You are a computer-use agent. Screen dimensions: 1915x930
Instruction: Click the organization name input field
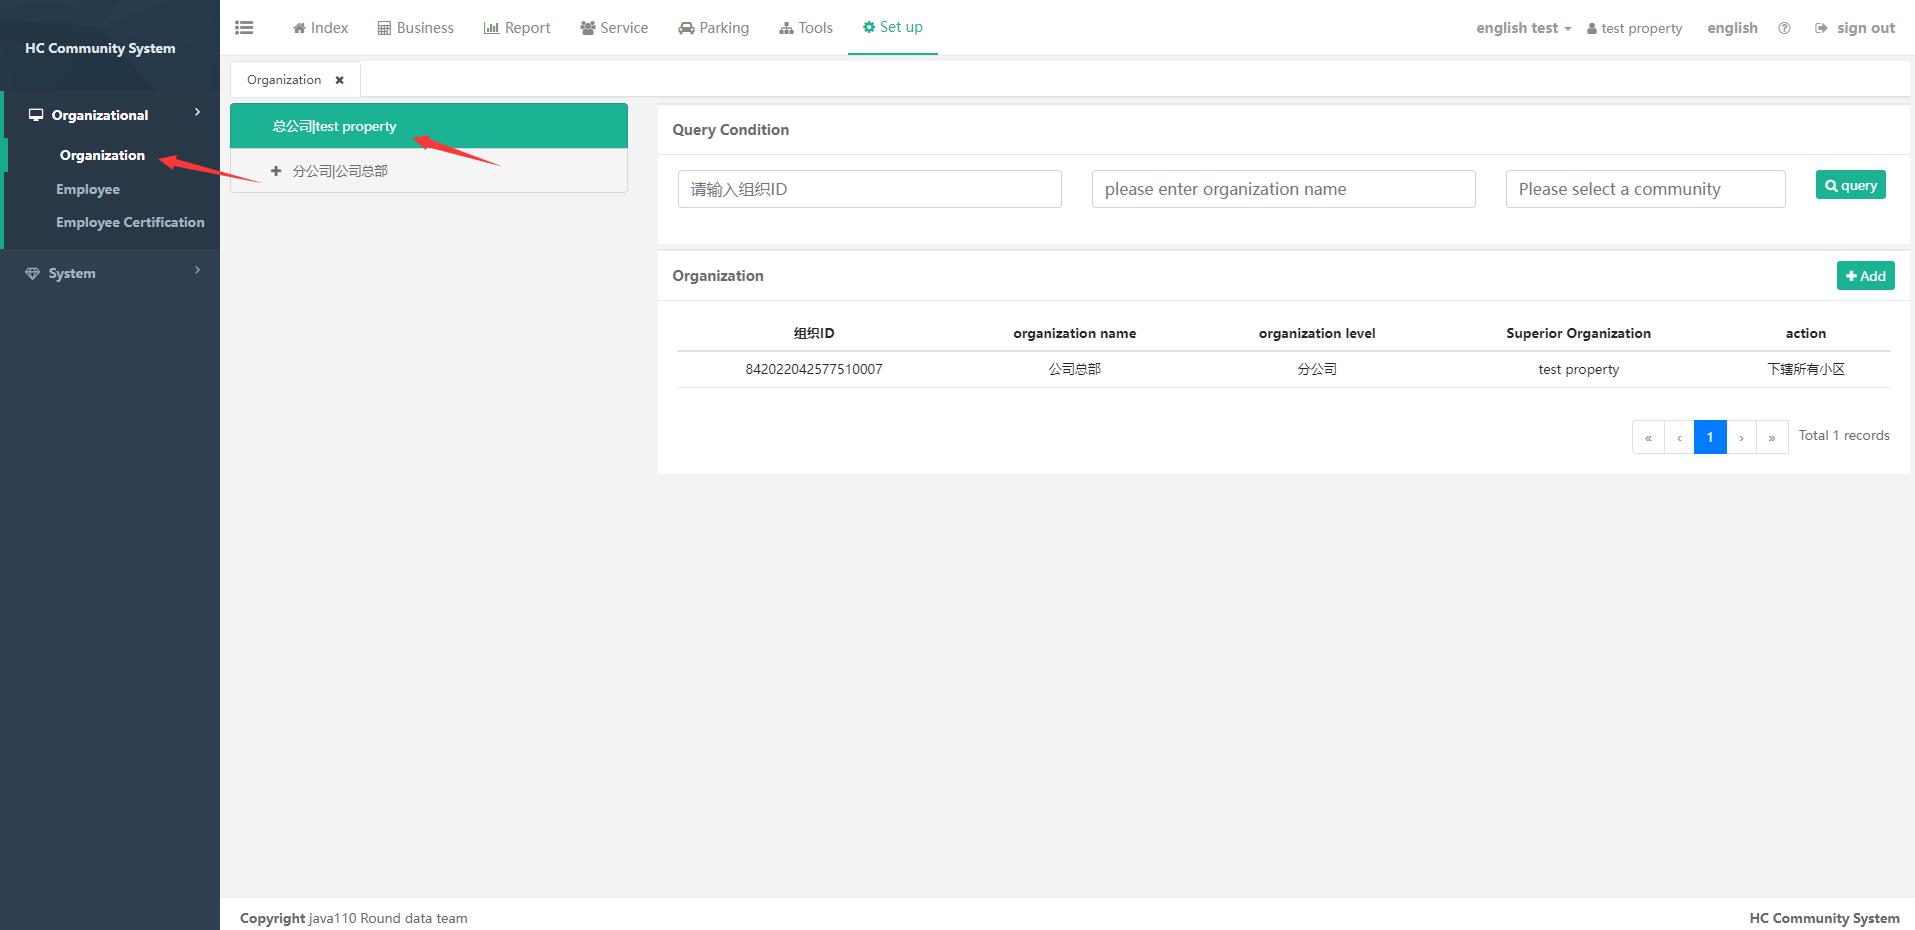coord(1283,189)
